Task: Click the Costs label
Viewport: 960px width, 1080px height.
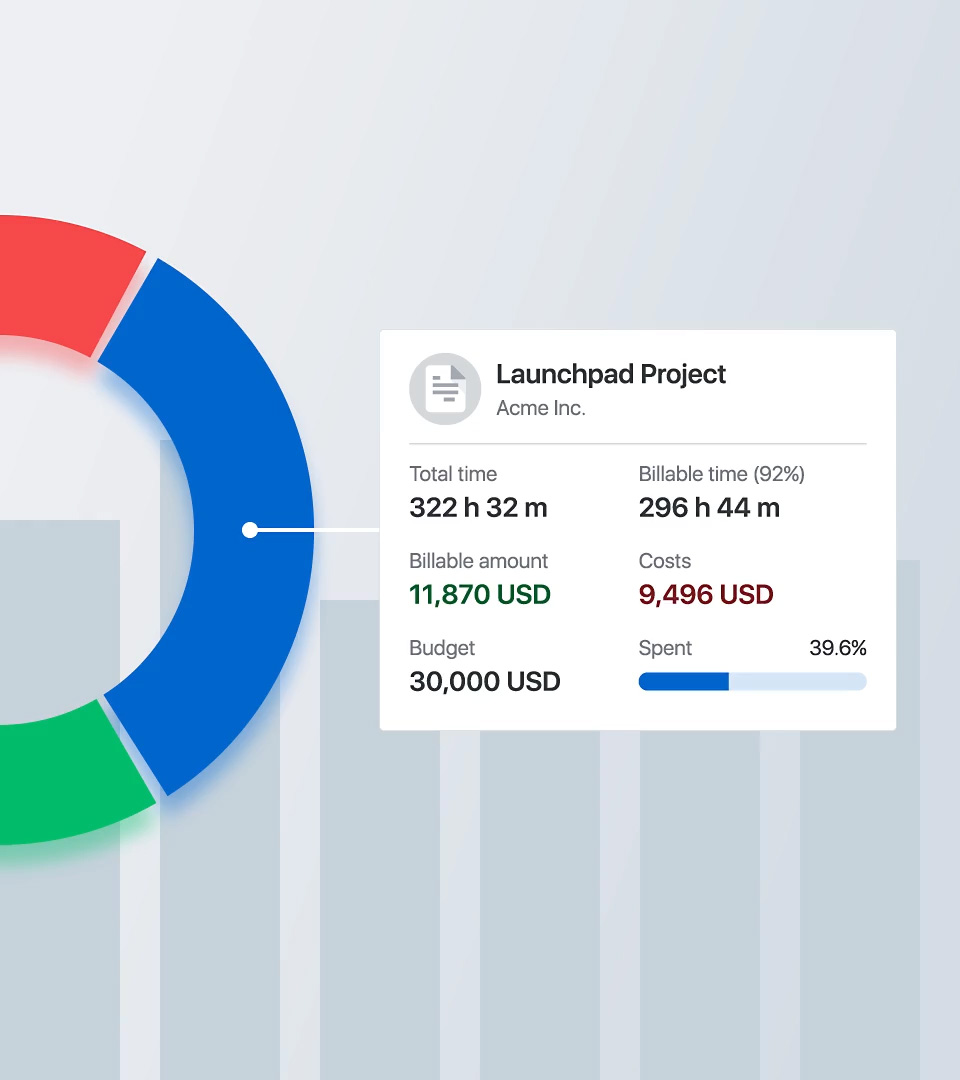Action: point(665,561)
